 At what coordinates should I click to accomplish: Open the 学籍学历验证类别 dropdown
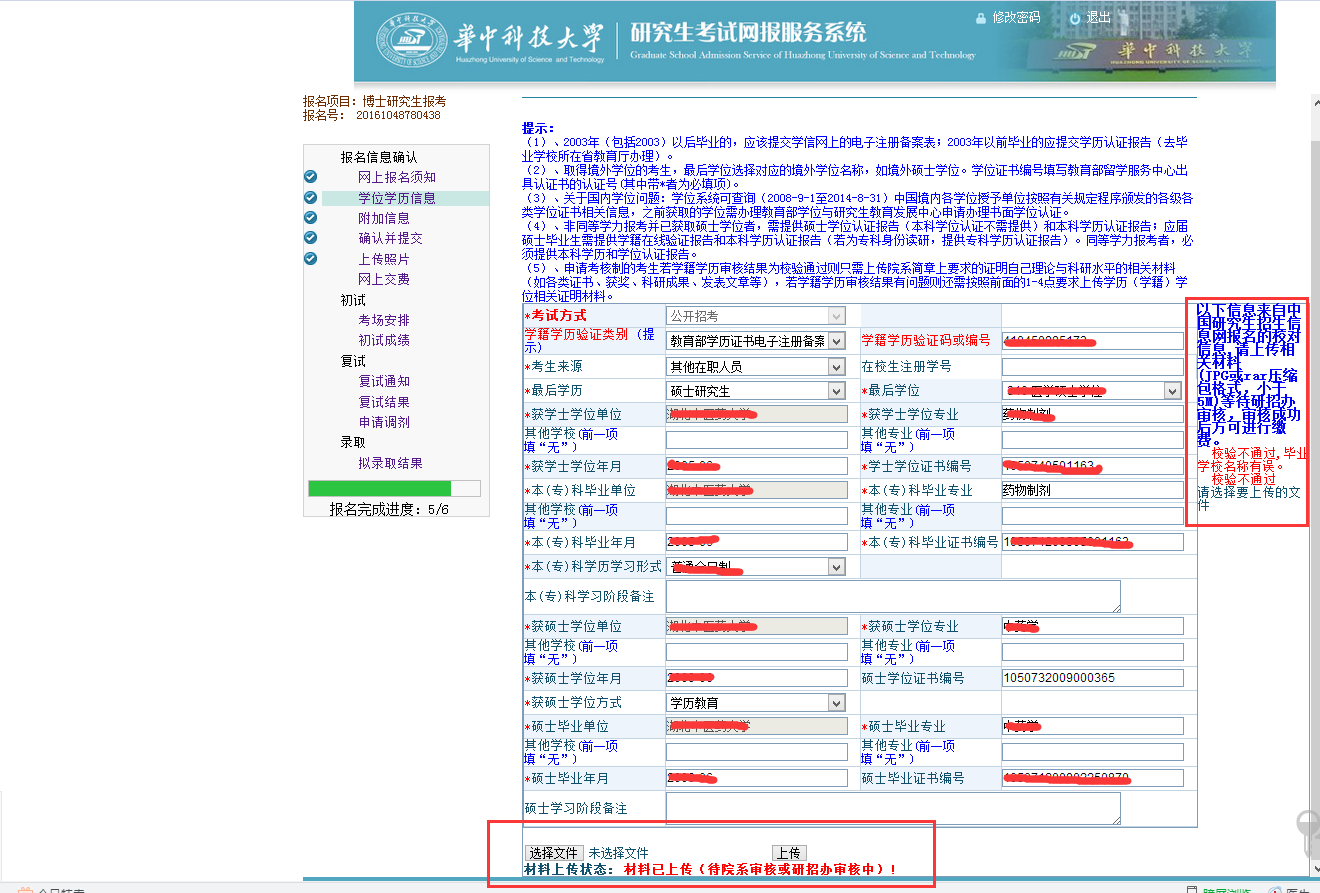pyautogui.click(x=756, y=341)
